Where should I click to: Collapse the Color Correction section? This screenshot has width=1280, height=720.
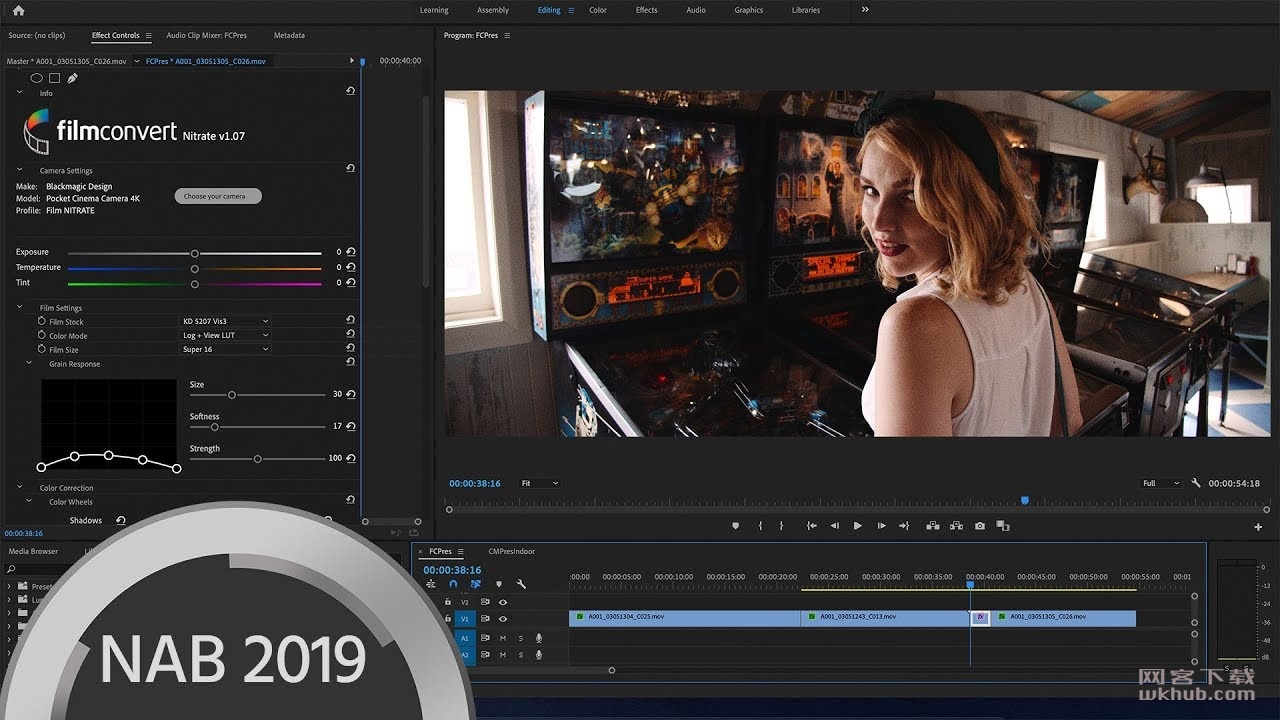click(x=19, y=488)
